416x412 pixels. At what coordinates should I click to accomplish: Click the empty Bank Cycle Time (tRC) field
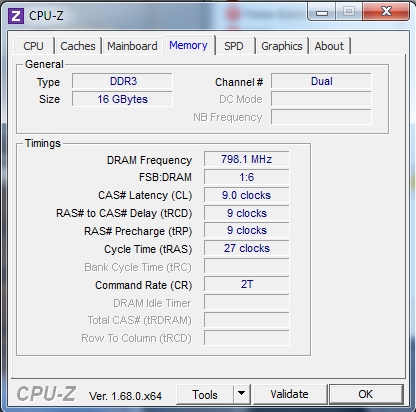(x=247, y=267)
